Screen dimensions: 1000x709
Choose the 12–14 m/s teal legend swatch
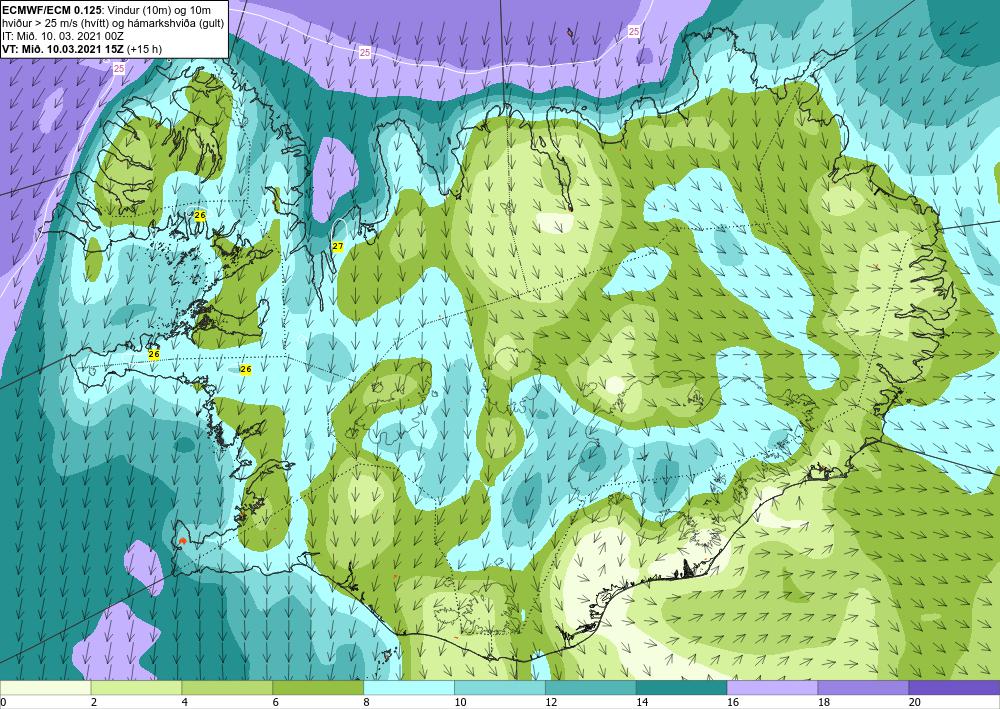coord(591,688)
